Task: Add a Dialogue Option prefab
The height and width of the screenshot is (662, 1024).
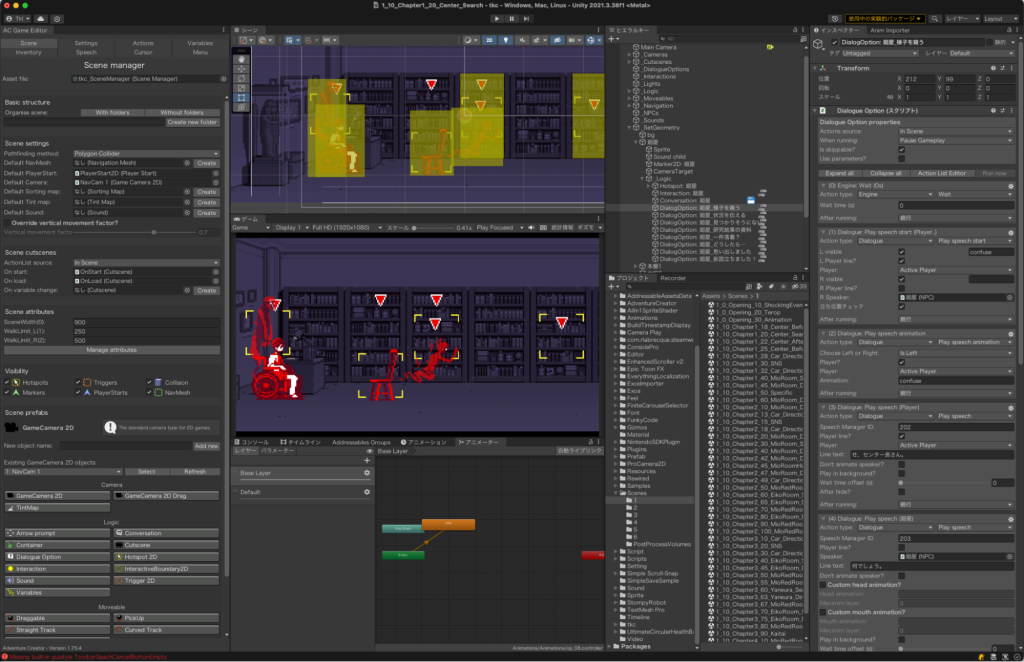Action: (x=58, y=557)
